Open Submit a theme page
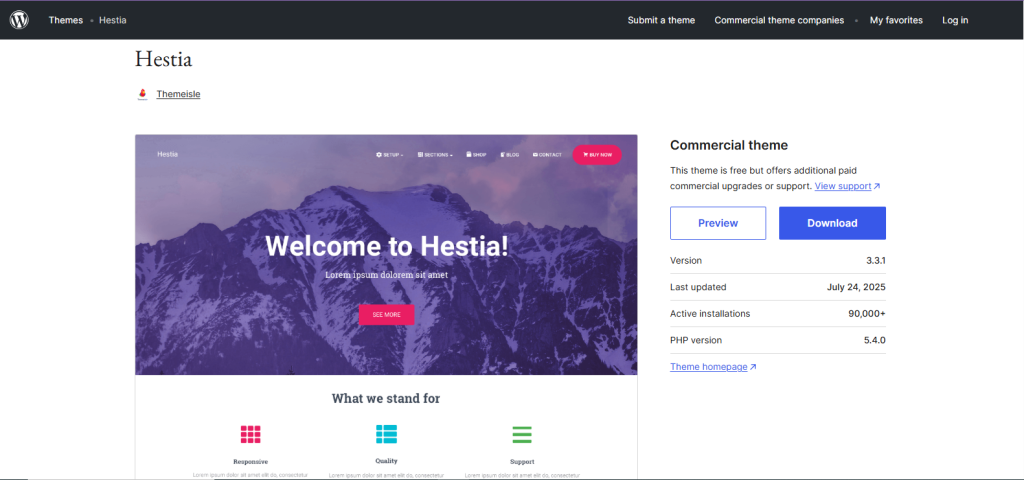Image resolution: width=1024 pixels, height=480 pixels. point(662,20)
